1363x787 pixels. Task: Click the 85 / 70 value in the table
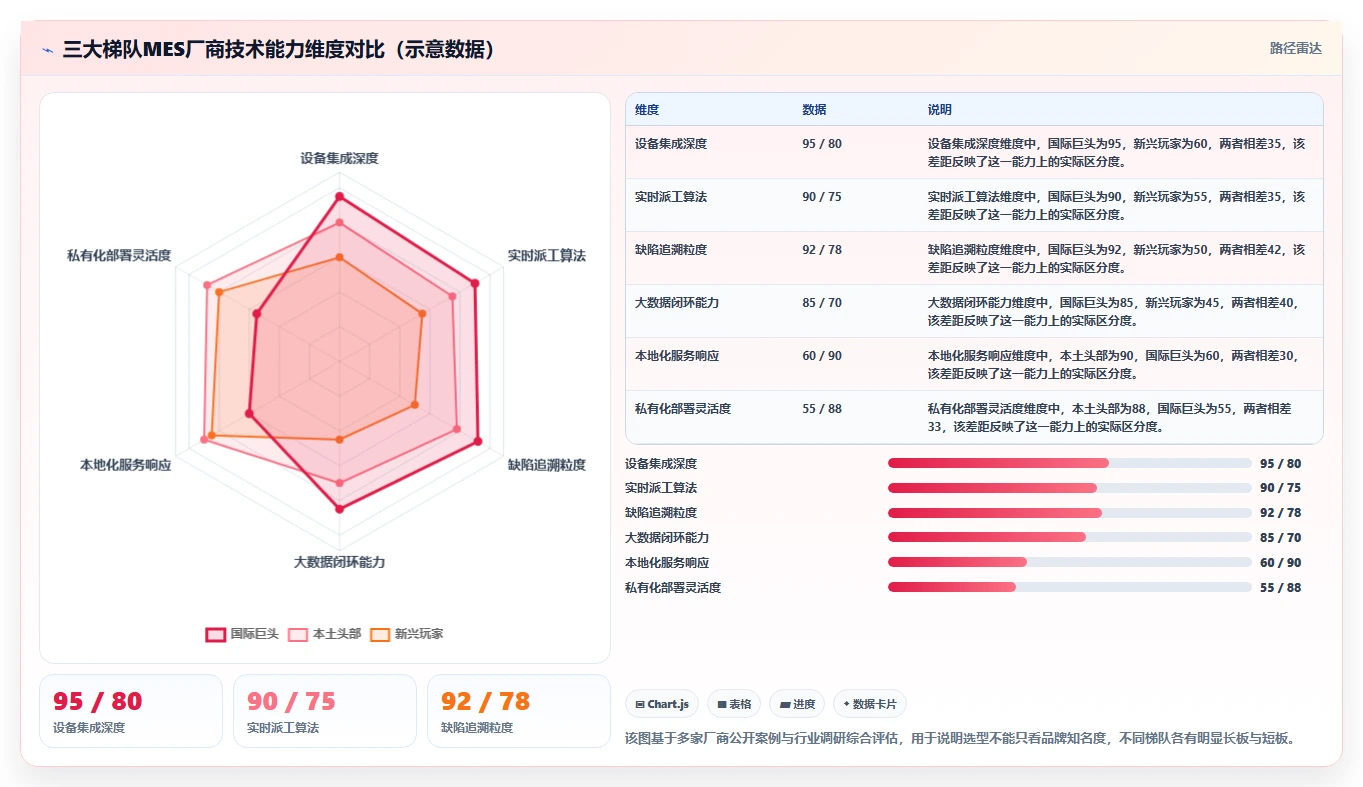coord(822,303)
